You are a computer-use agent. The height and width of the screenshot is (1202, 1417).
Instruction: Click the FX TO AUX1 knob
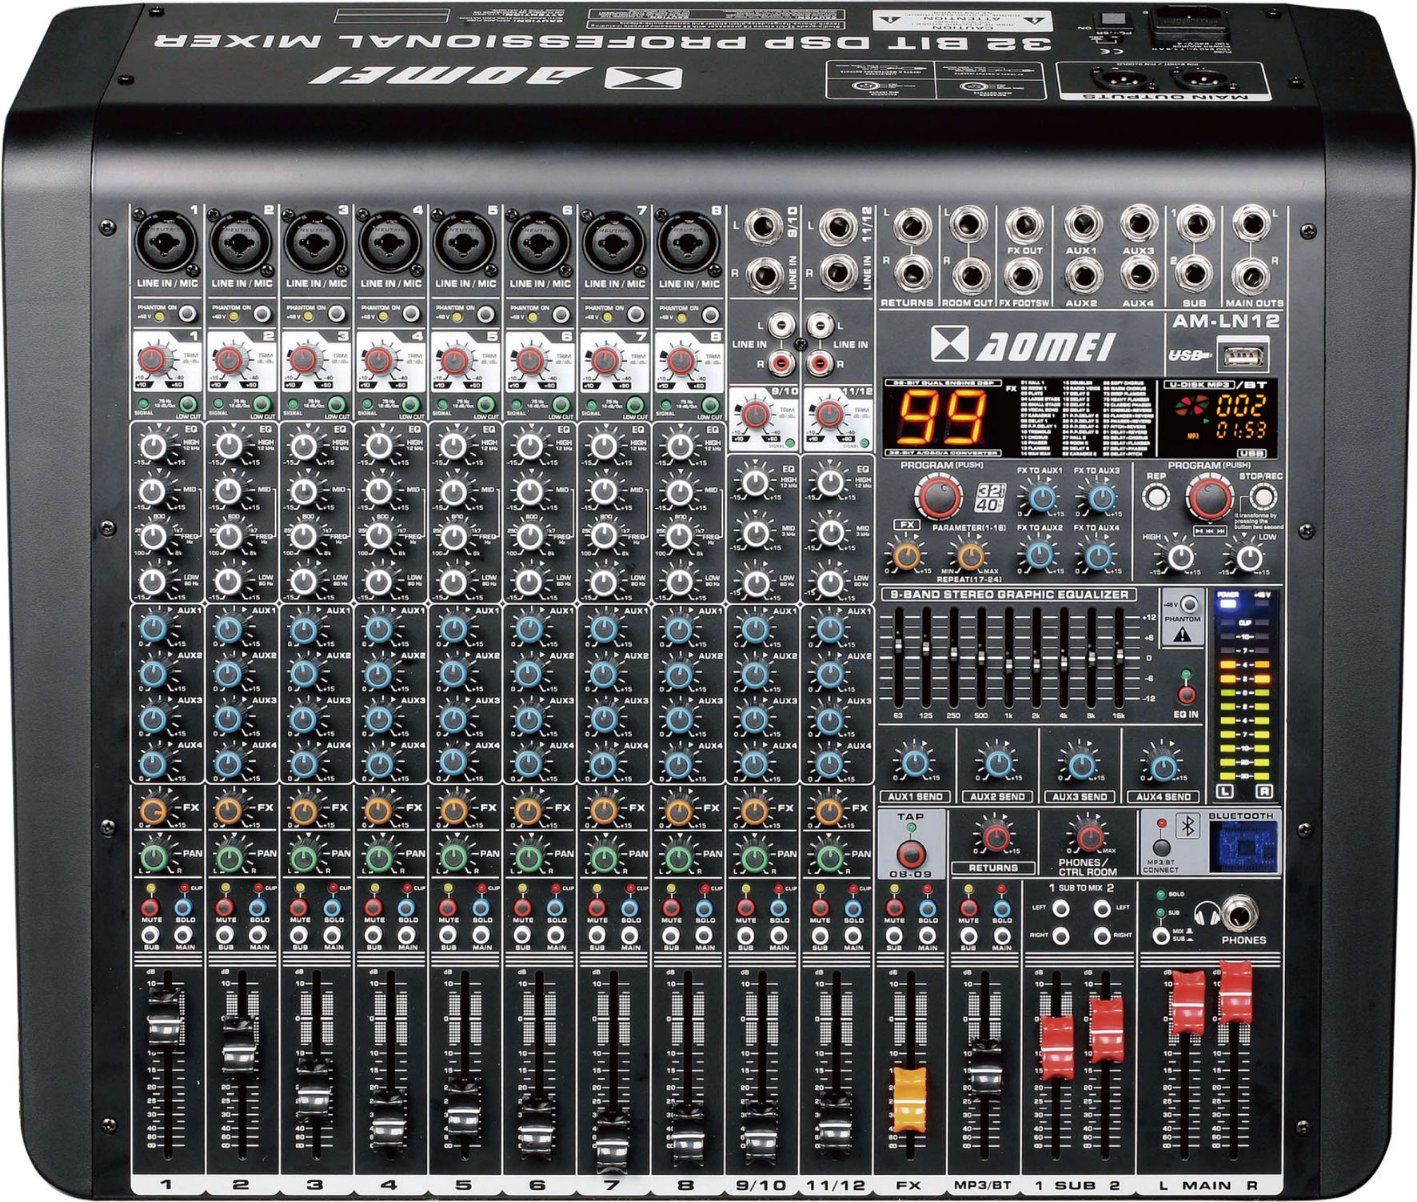(x=1040, y=497)
